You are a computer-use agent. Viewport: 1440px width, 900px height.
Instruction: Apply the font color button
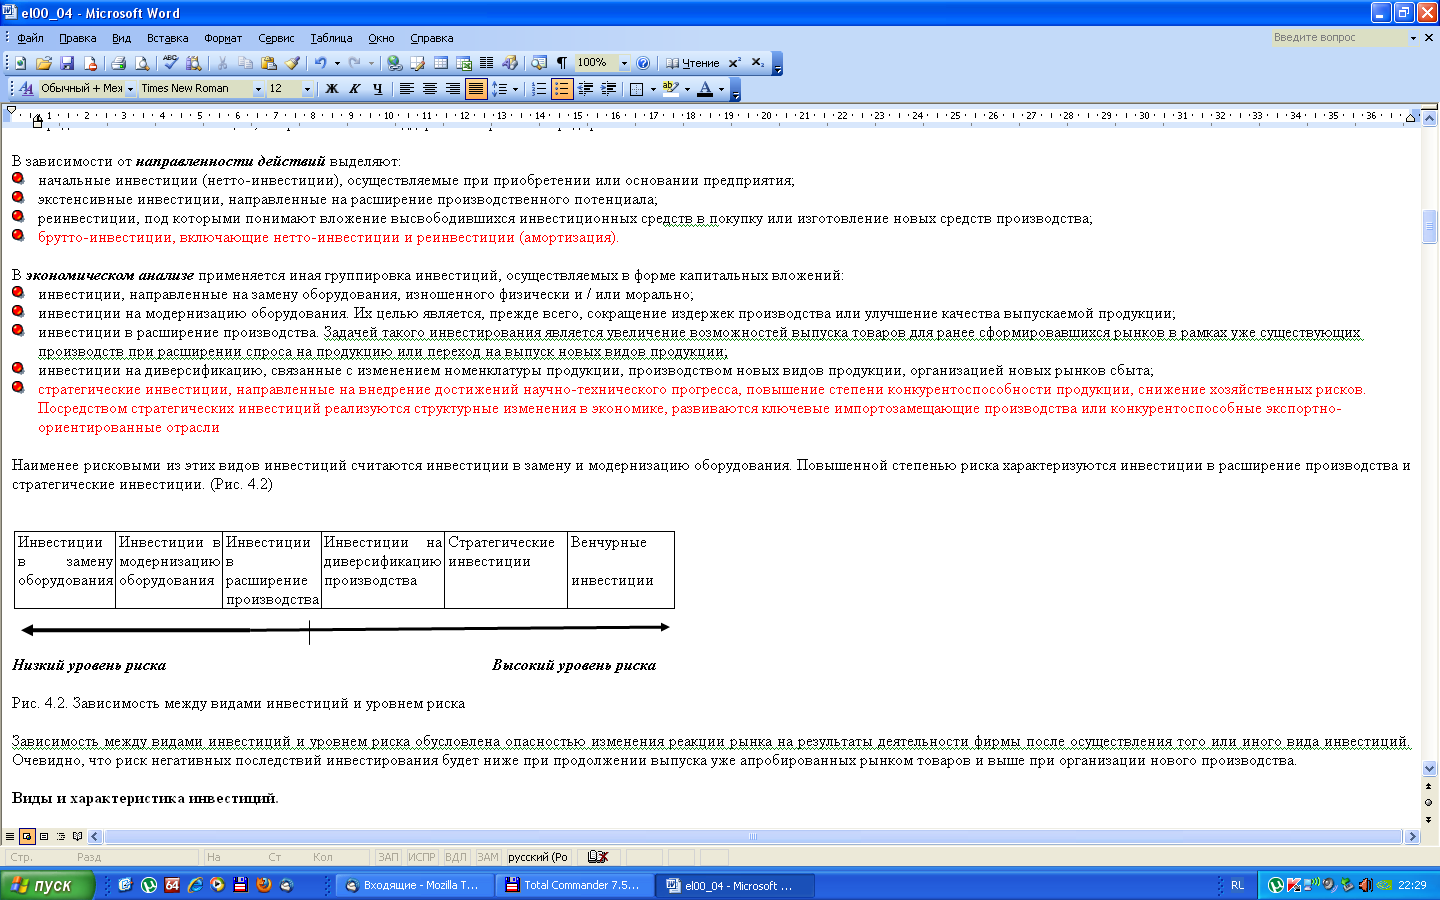click(x=705, y=89)
